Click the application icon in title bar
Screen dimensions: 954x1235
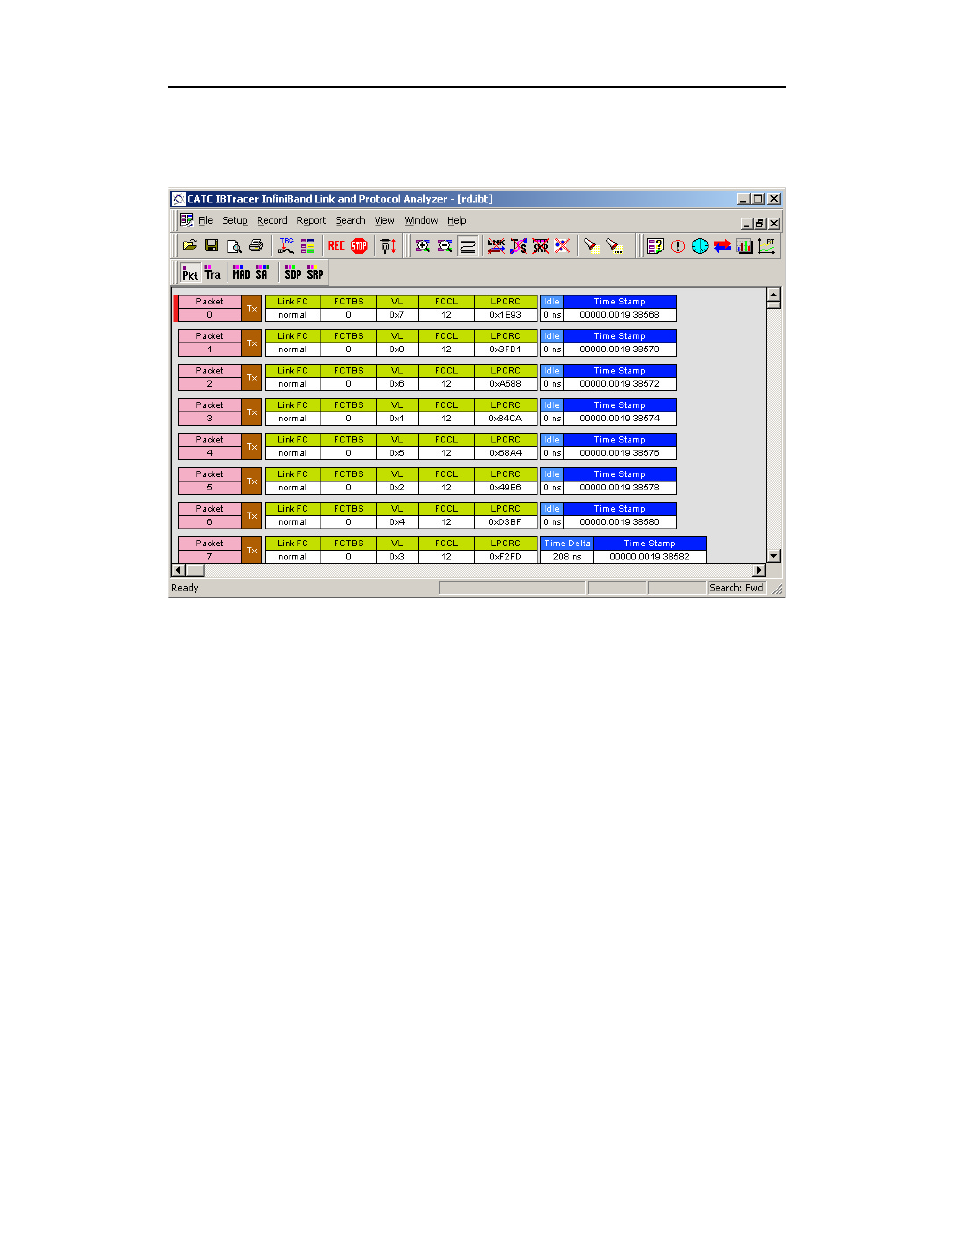[x=179, y=199]
